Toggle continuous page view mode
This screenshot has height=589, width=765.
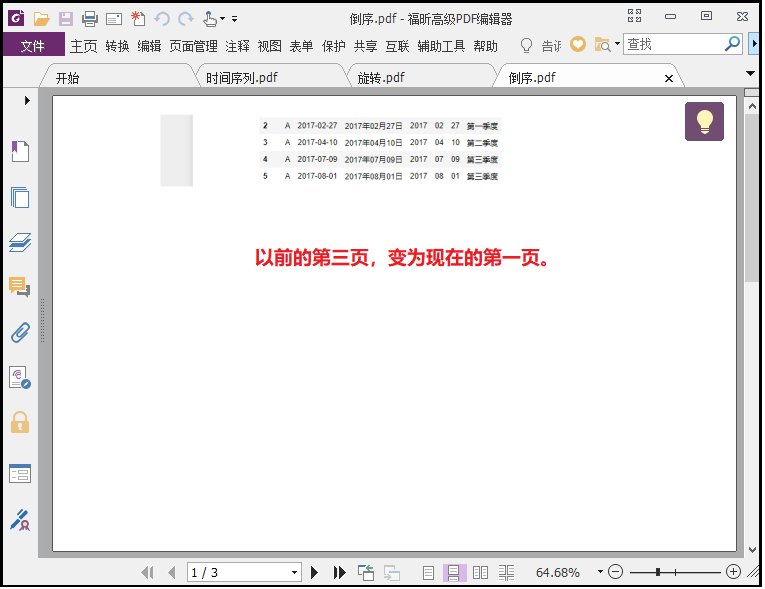coord(454,572)
